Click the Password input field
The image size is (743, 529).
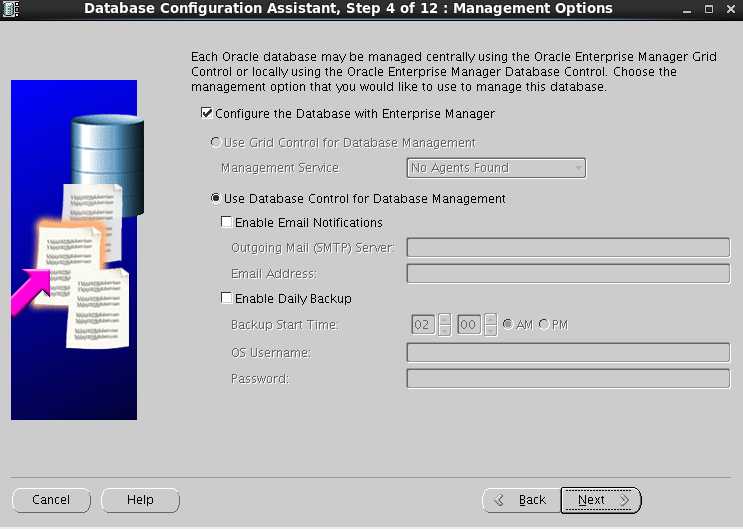pos(568,379)
